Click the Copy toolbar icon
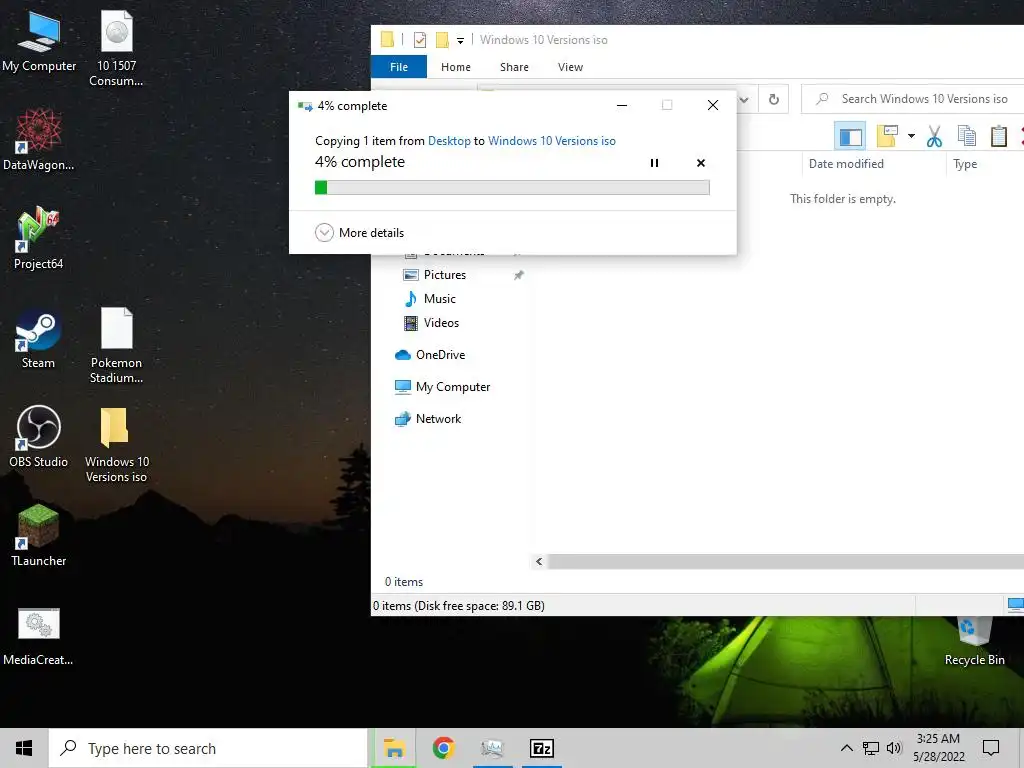Viewport: 1024px width, 768px height. [x=967, y=136]
